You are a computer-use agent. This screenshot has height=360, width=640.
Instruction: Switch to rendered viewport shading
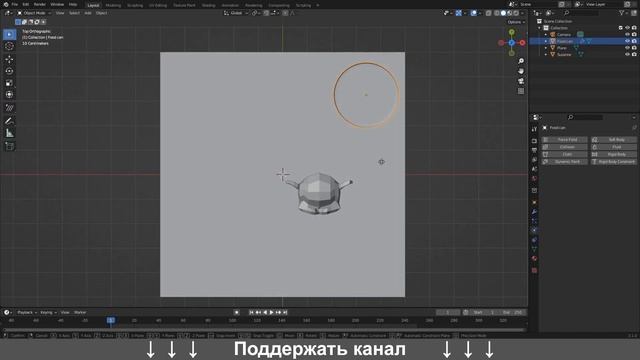pyautogui.click(x=516, y=13)
